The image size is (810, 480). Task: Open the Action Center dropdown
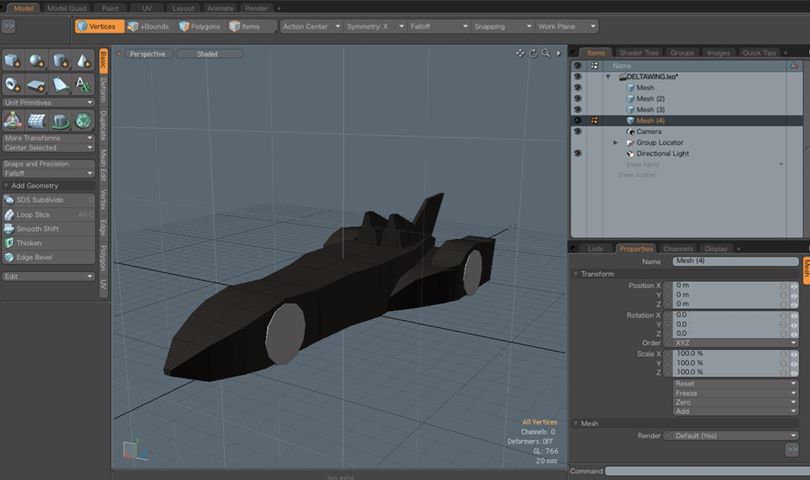(311, 26)
